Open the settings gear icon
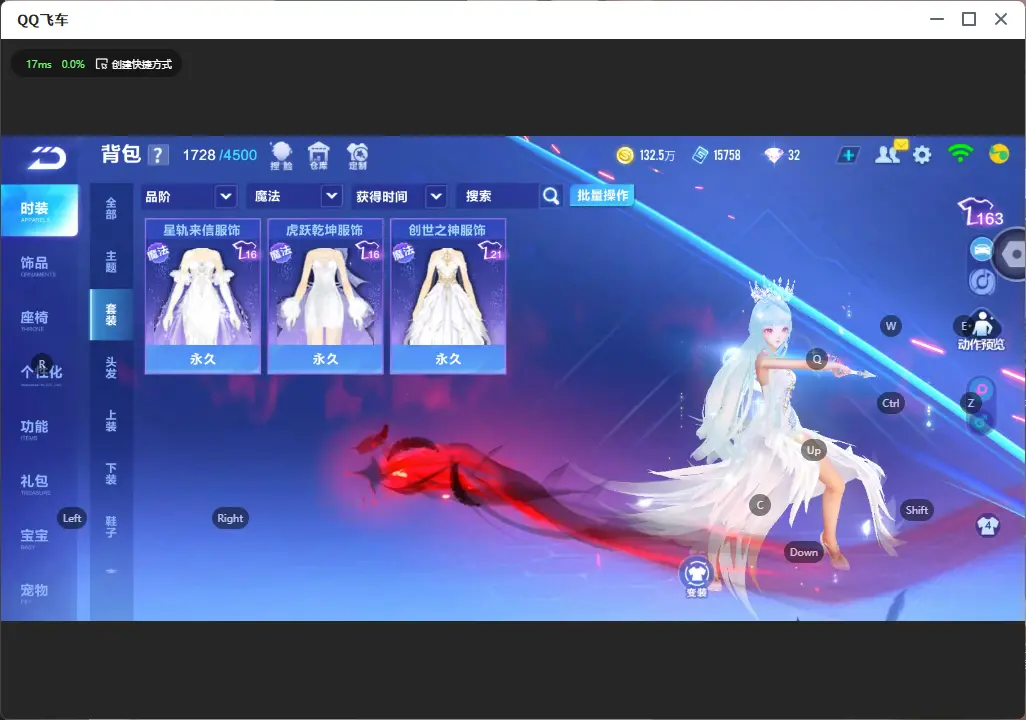The width and height of the screenshot is (1026, 720). (x=922, y=155)
